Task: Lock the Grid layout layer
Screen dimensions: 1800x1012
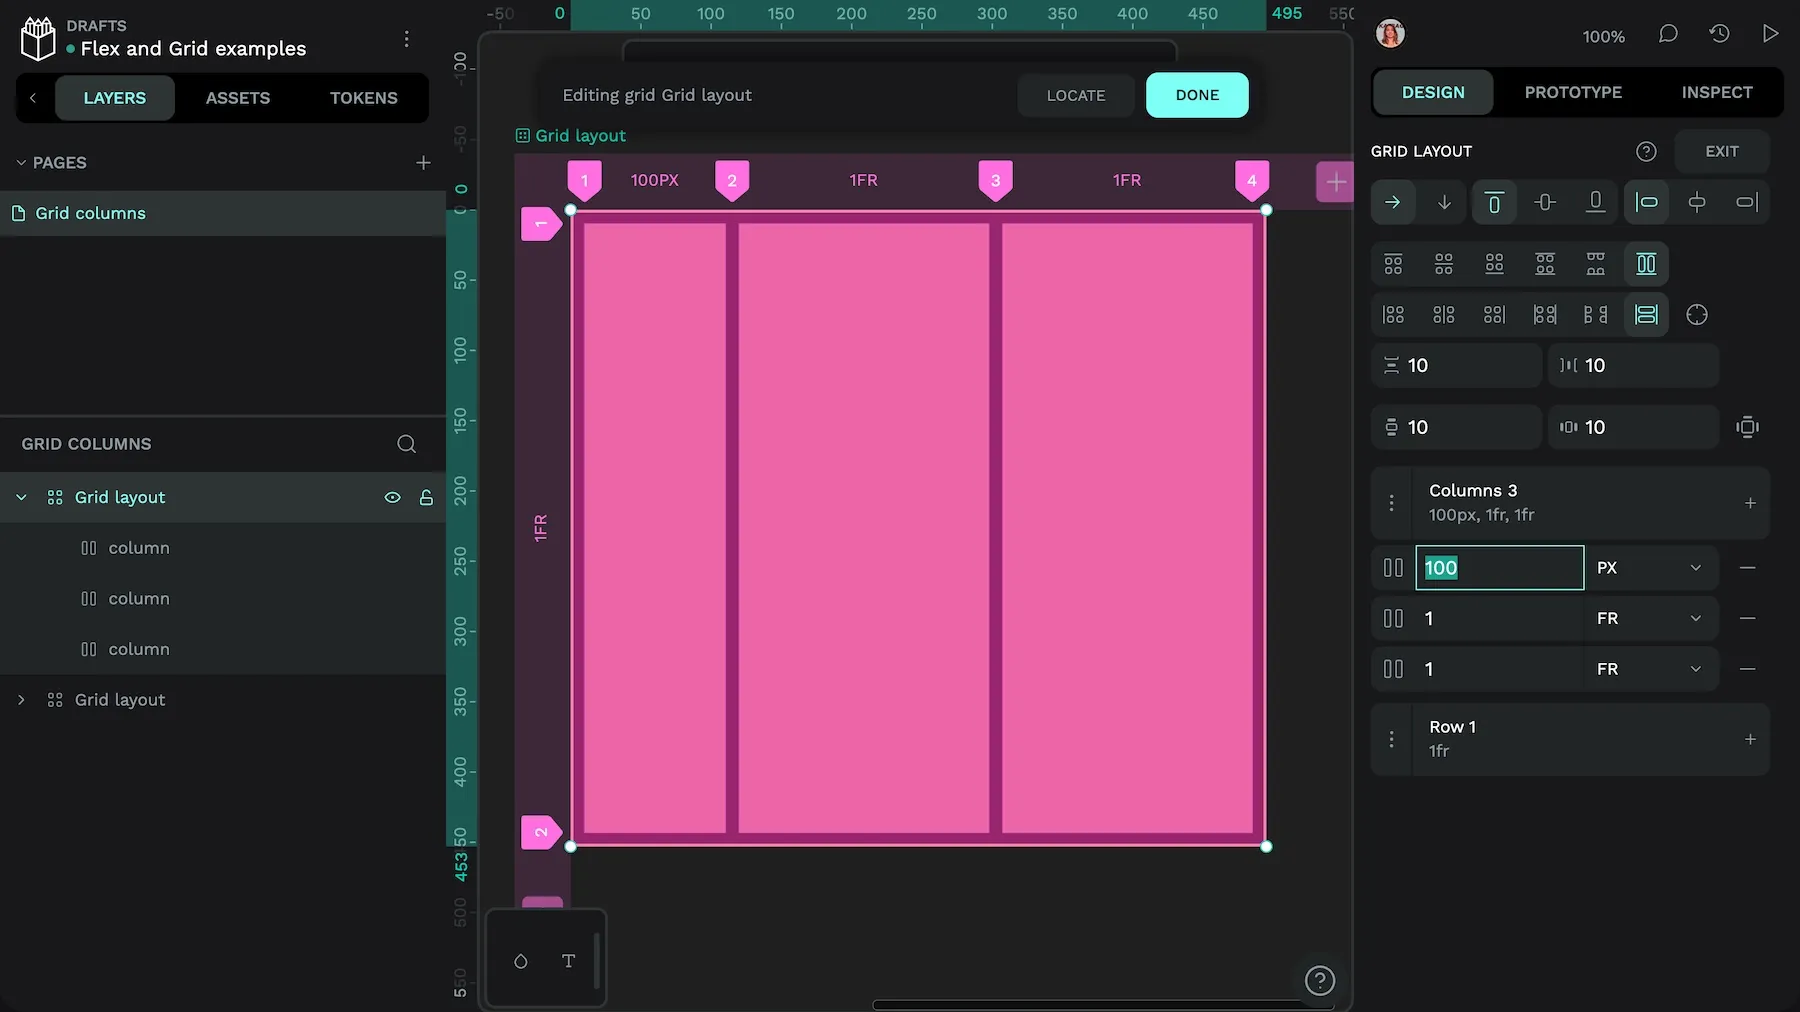Action: pos(426,497)
